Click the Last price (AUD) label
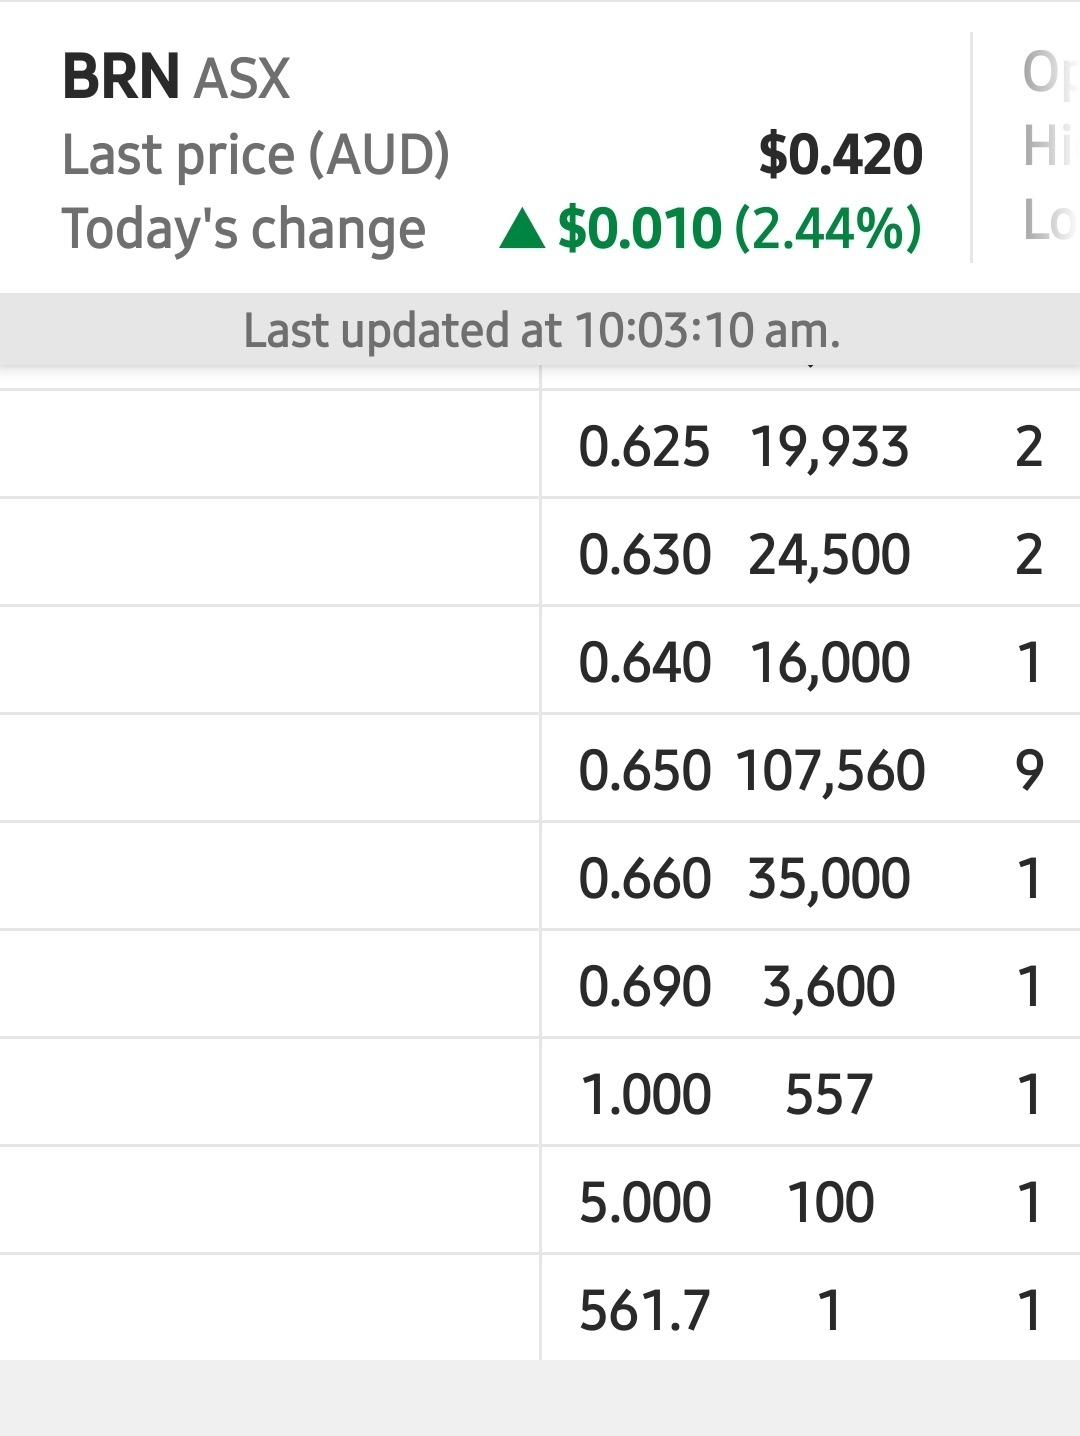The height and width of the screenshot is (1436, 1080). tap(256, 155)
